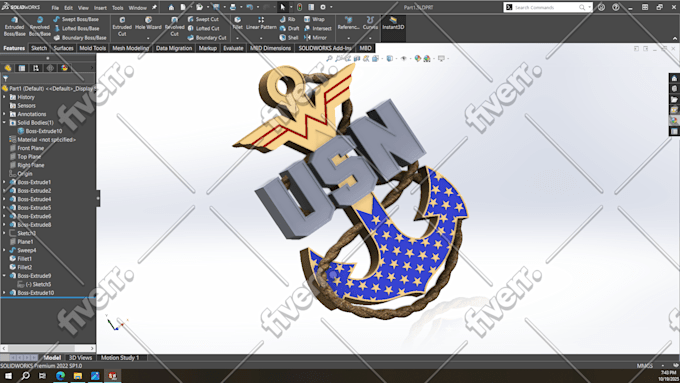This screenshot has height=383, width=680.
Task: Open the Appearances task pane tab
Action: click(x=674, y=120)
